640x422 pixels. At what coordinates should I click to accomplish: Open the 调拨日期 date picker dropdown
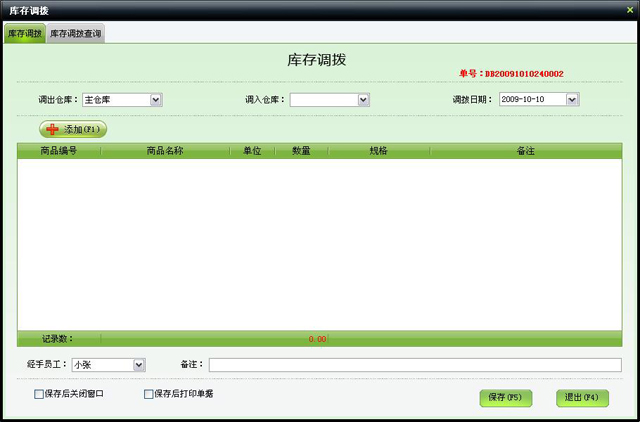pos(572,99)
